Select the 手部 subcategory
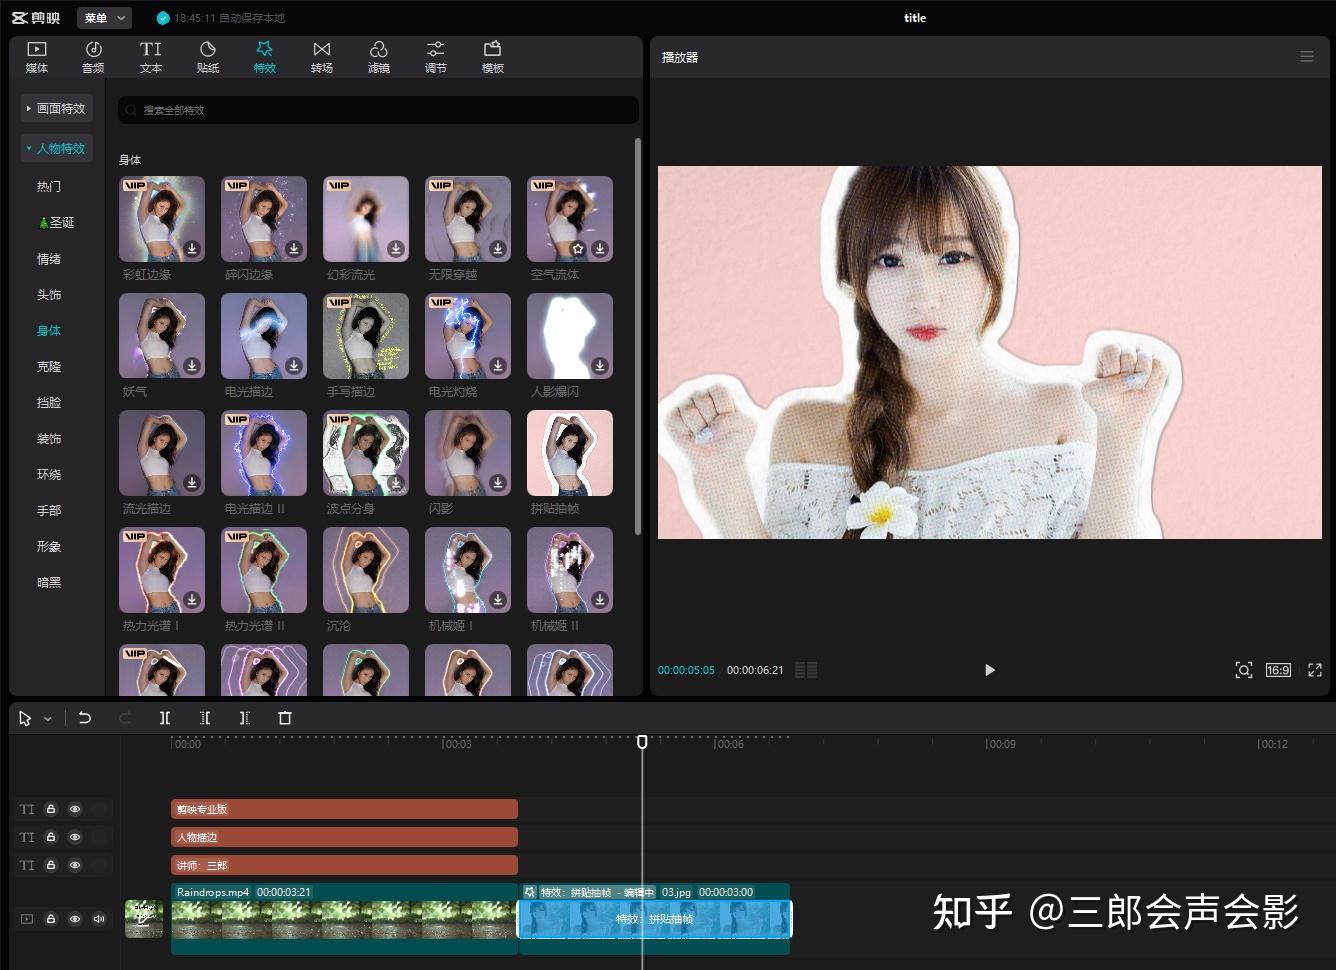The width and height of the screenshot is (1336, 970). (49, 510)
